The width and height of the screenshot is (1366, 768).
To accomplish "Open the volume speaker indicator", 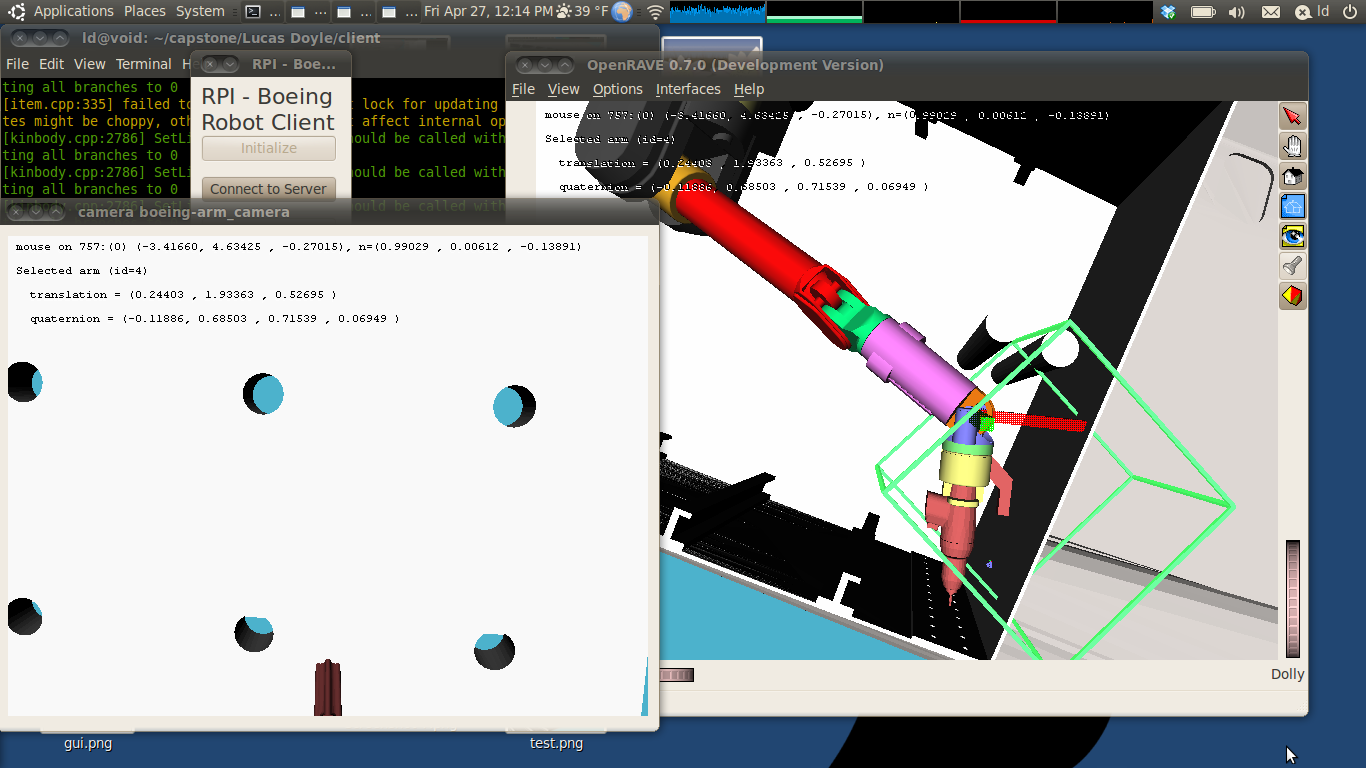I will tap(1236, 12).
